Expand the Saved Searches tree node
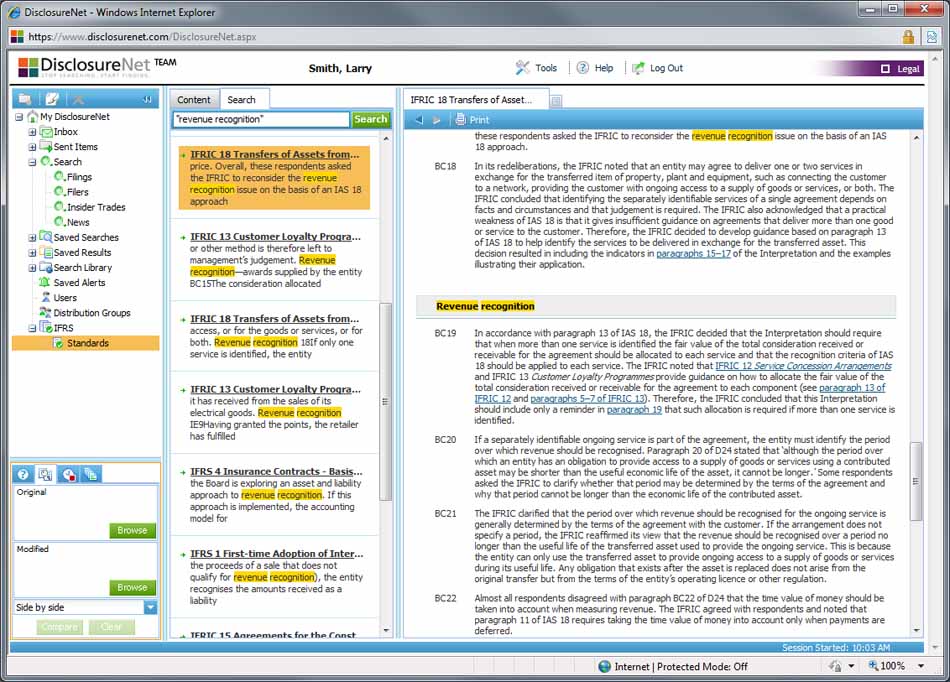This screenshot has width=950, height=682. pyautogui.click(x=32, y=237)
